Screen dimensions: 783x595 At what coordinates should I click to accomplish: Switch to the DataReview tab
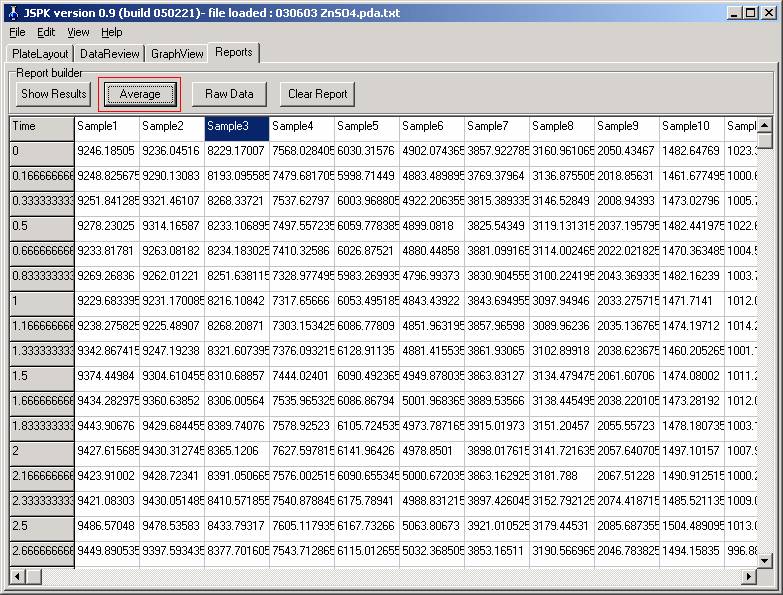(x=109, y=53)
